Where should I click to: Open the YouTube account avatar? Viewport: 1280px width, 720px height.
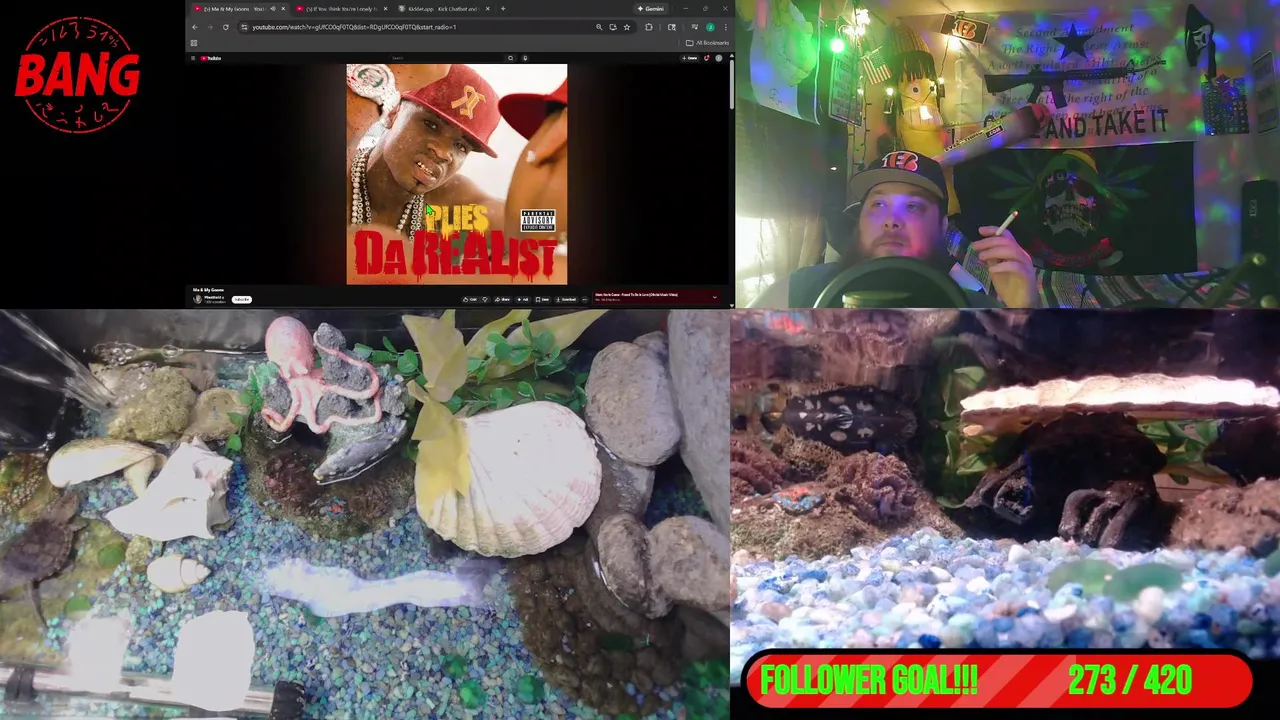(x=719, y=58)
